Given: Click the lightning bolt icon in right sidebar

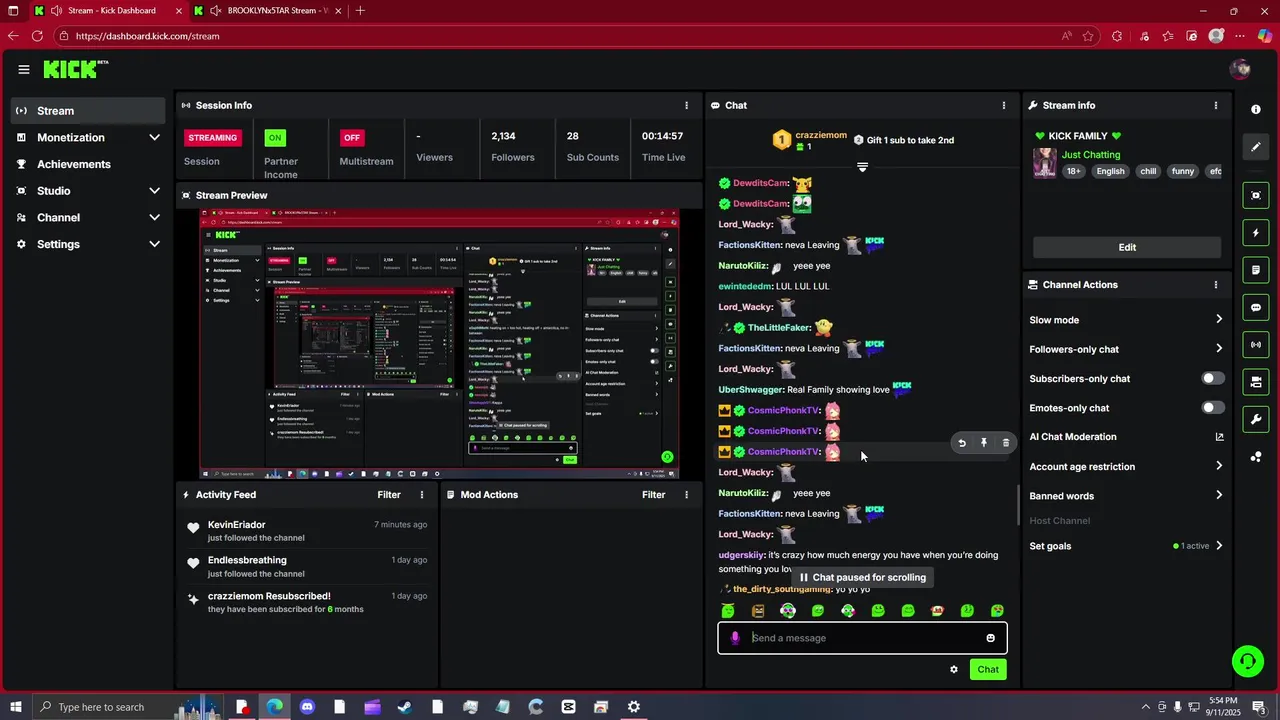Looking at the screenshot, I should (x=1256, y=233).
